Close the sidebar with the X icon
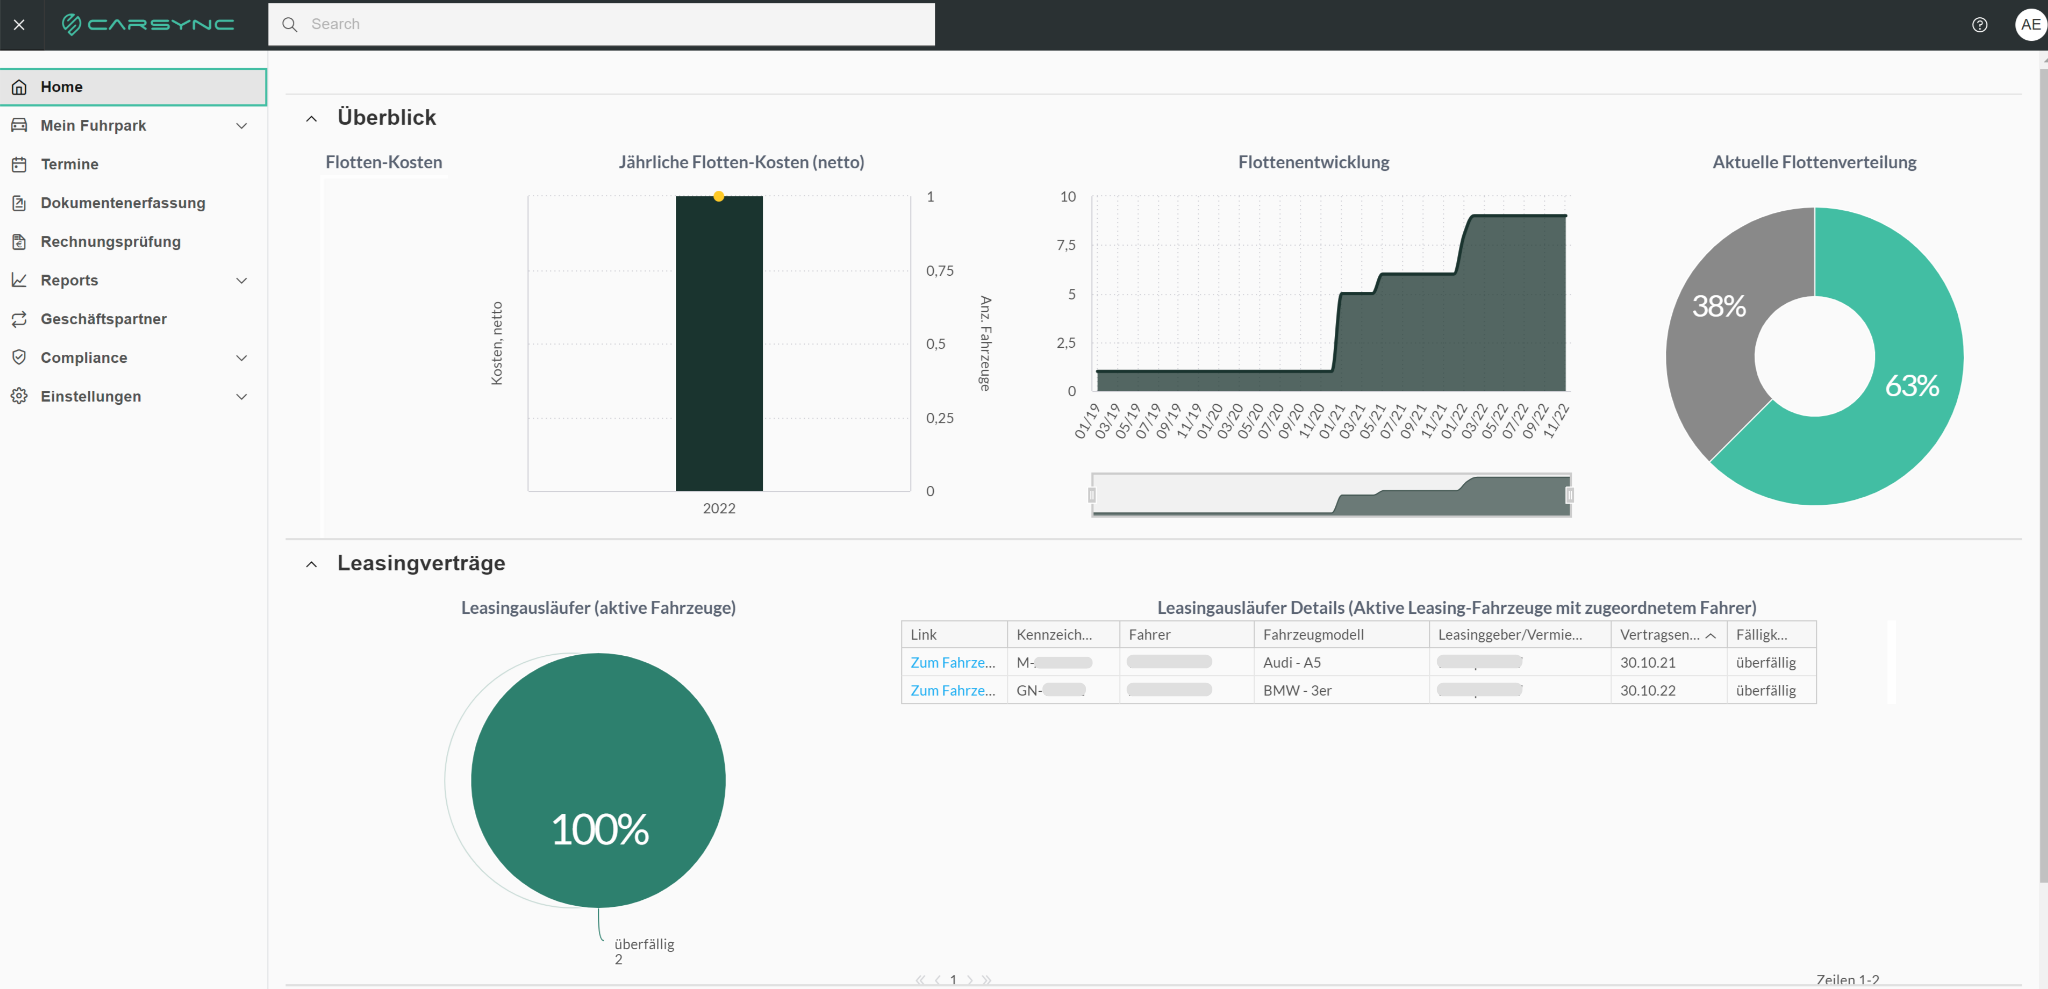This screenshot has height=989, width=2048. tap(19, 25)
